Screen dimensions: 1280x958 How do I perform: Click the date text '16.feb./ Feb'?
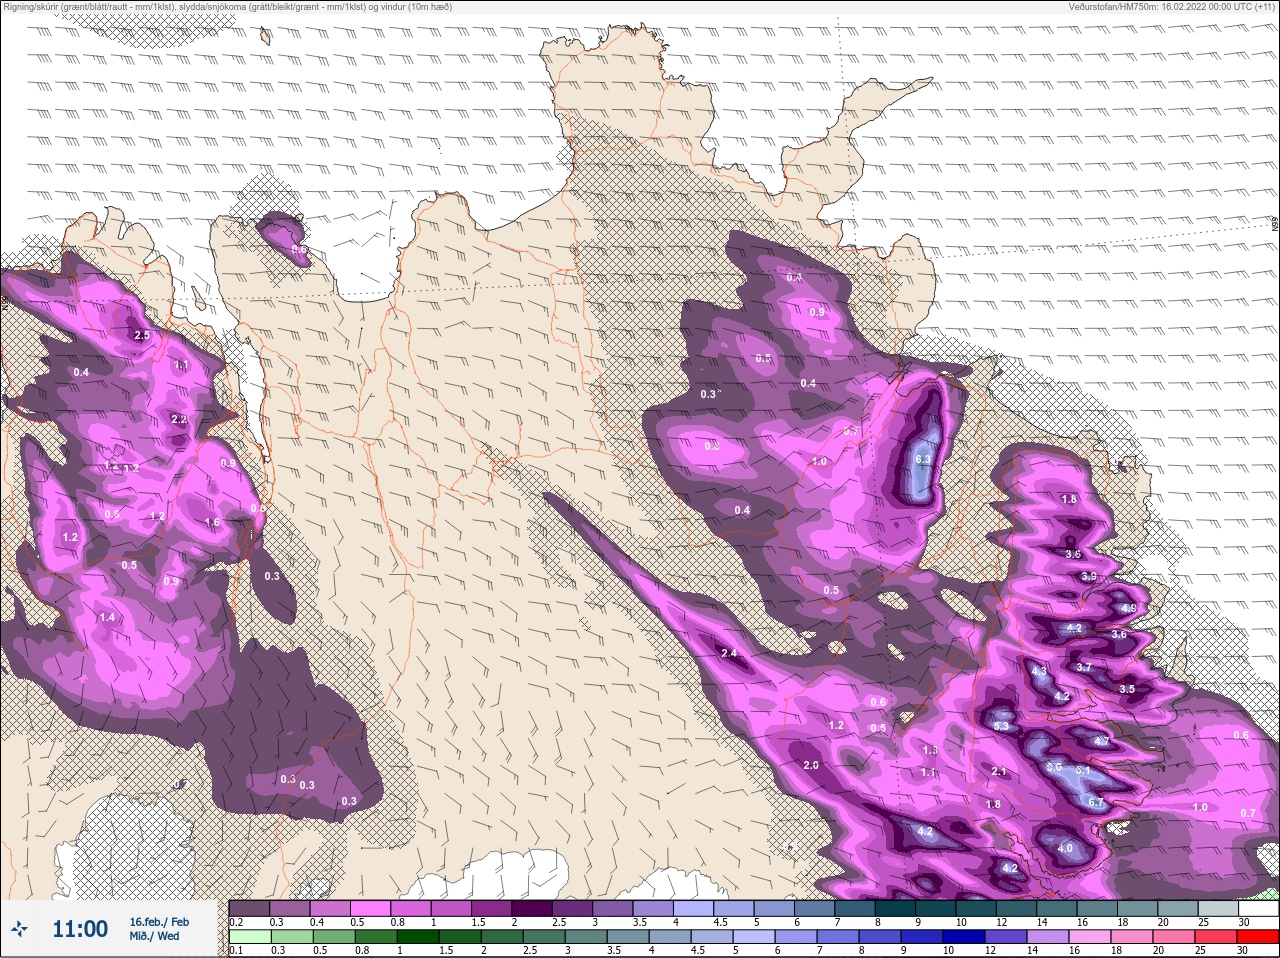pyautogui.click(x=159, y=922)
